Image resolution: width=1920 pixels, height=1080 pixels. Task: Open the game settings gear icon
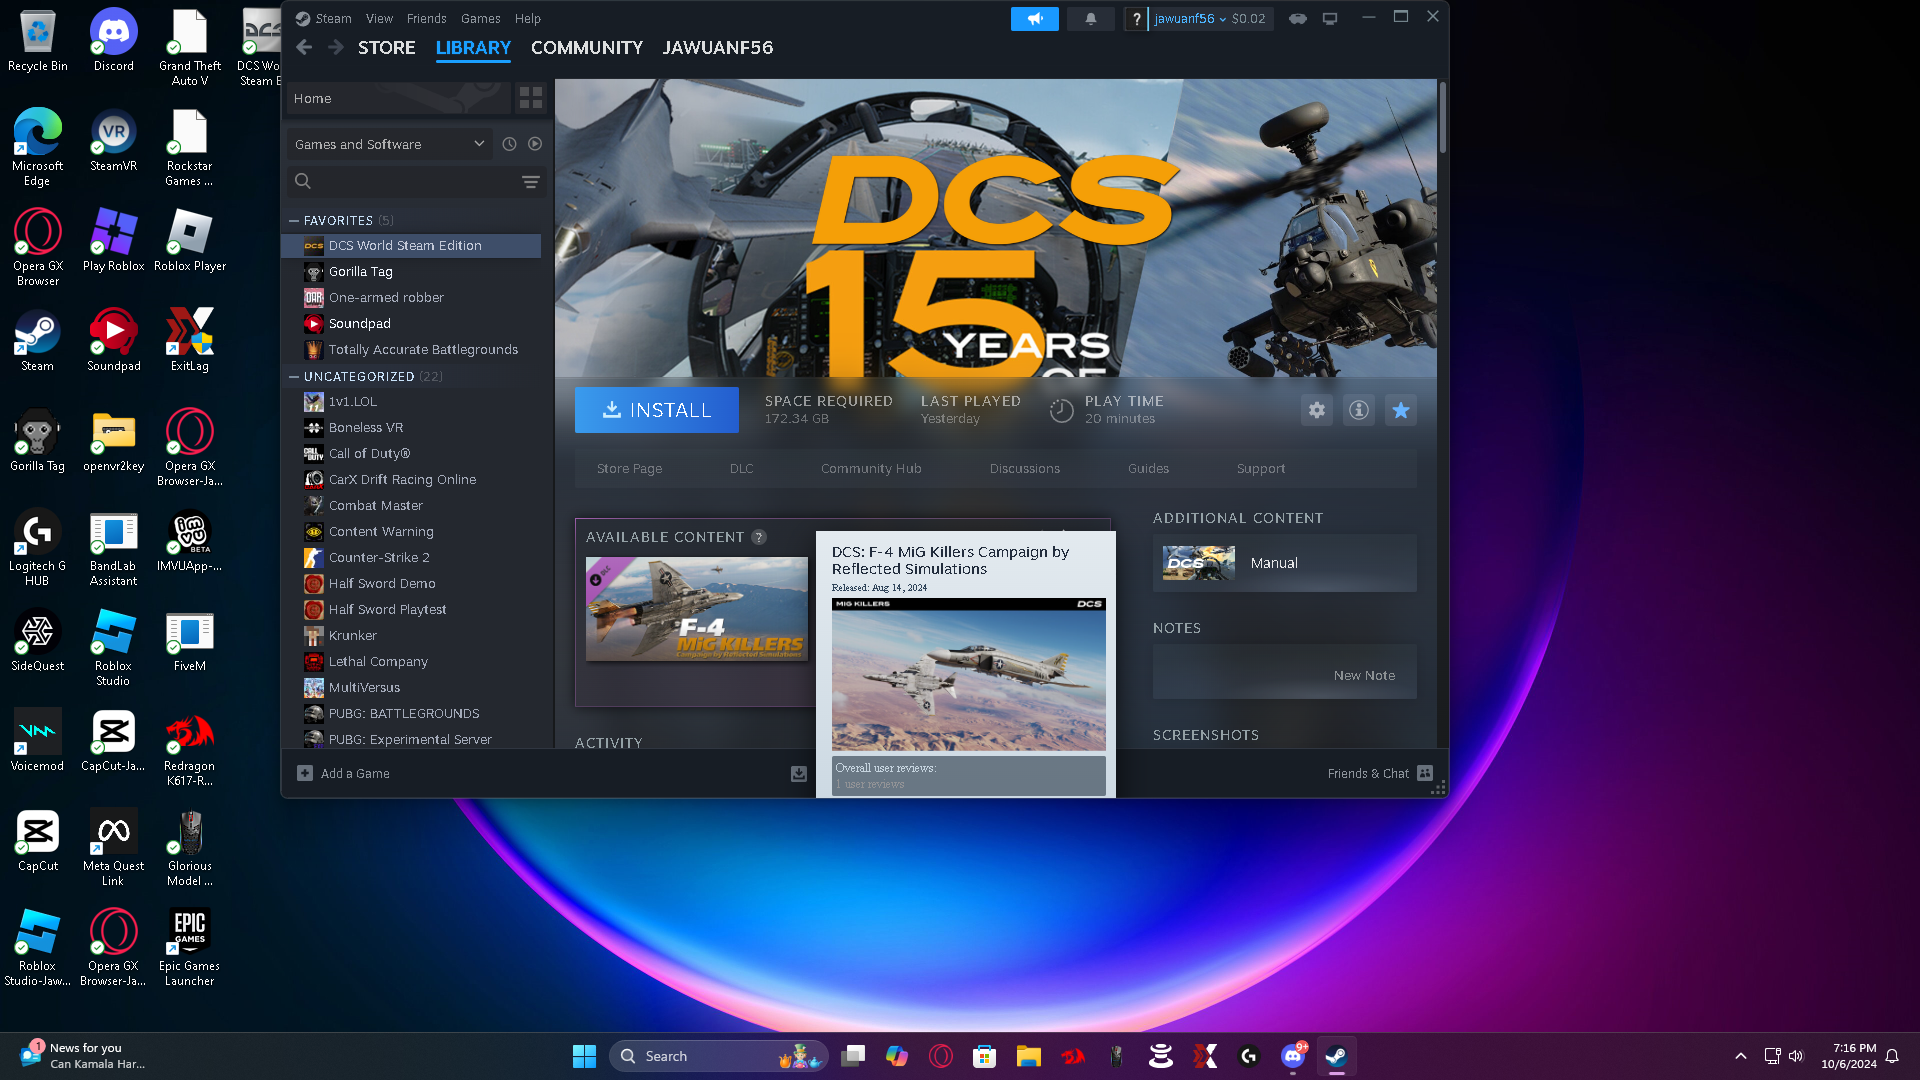1316,410
